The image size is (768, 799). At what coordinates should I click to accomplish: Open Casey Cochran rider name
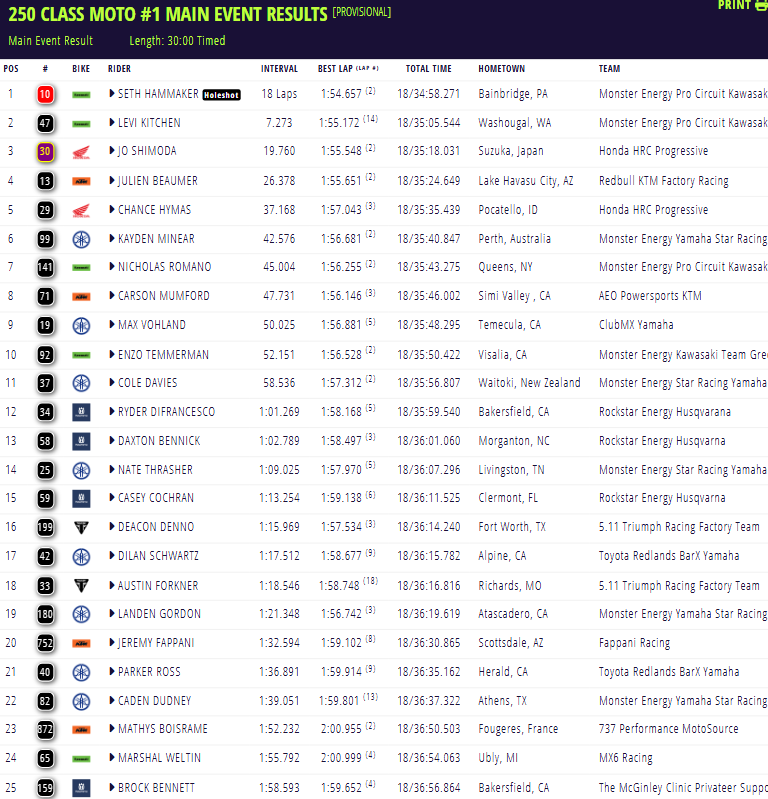click(x=156, y=498)
